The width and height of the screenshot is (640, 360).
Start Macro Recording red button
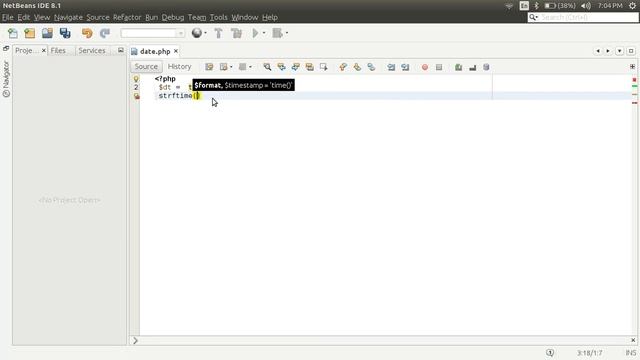coord(425,67)
